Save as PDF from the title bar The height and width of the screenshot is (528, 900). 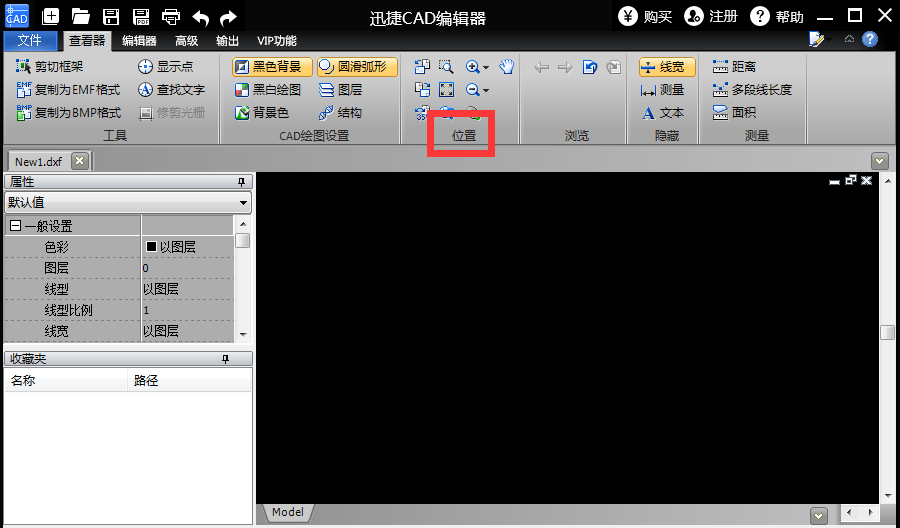pyautogui.click(x=141, y=16)
